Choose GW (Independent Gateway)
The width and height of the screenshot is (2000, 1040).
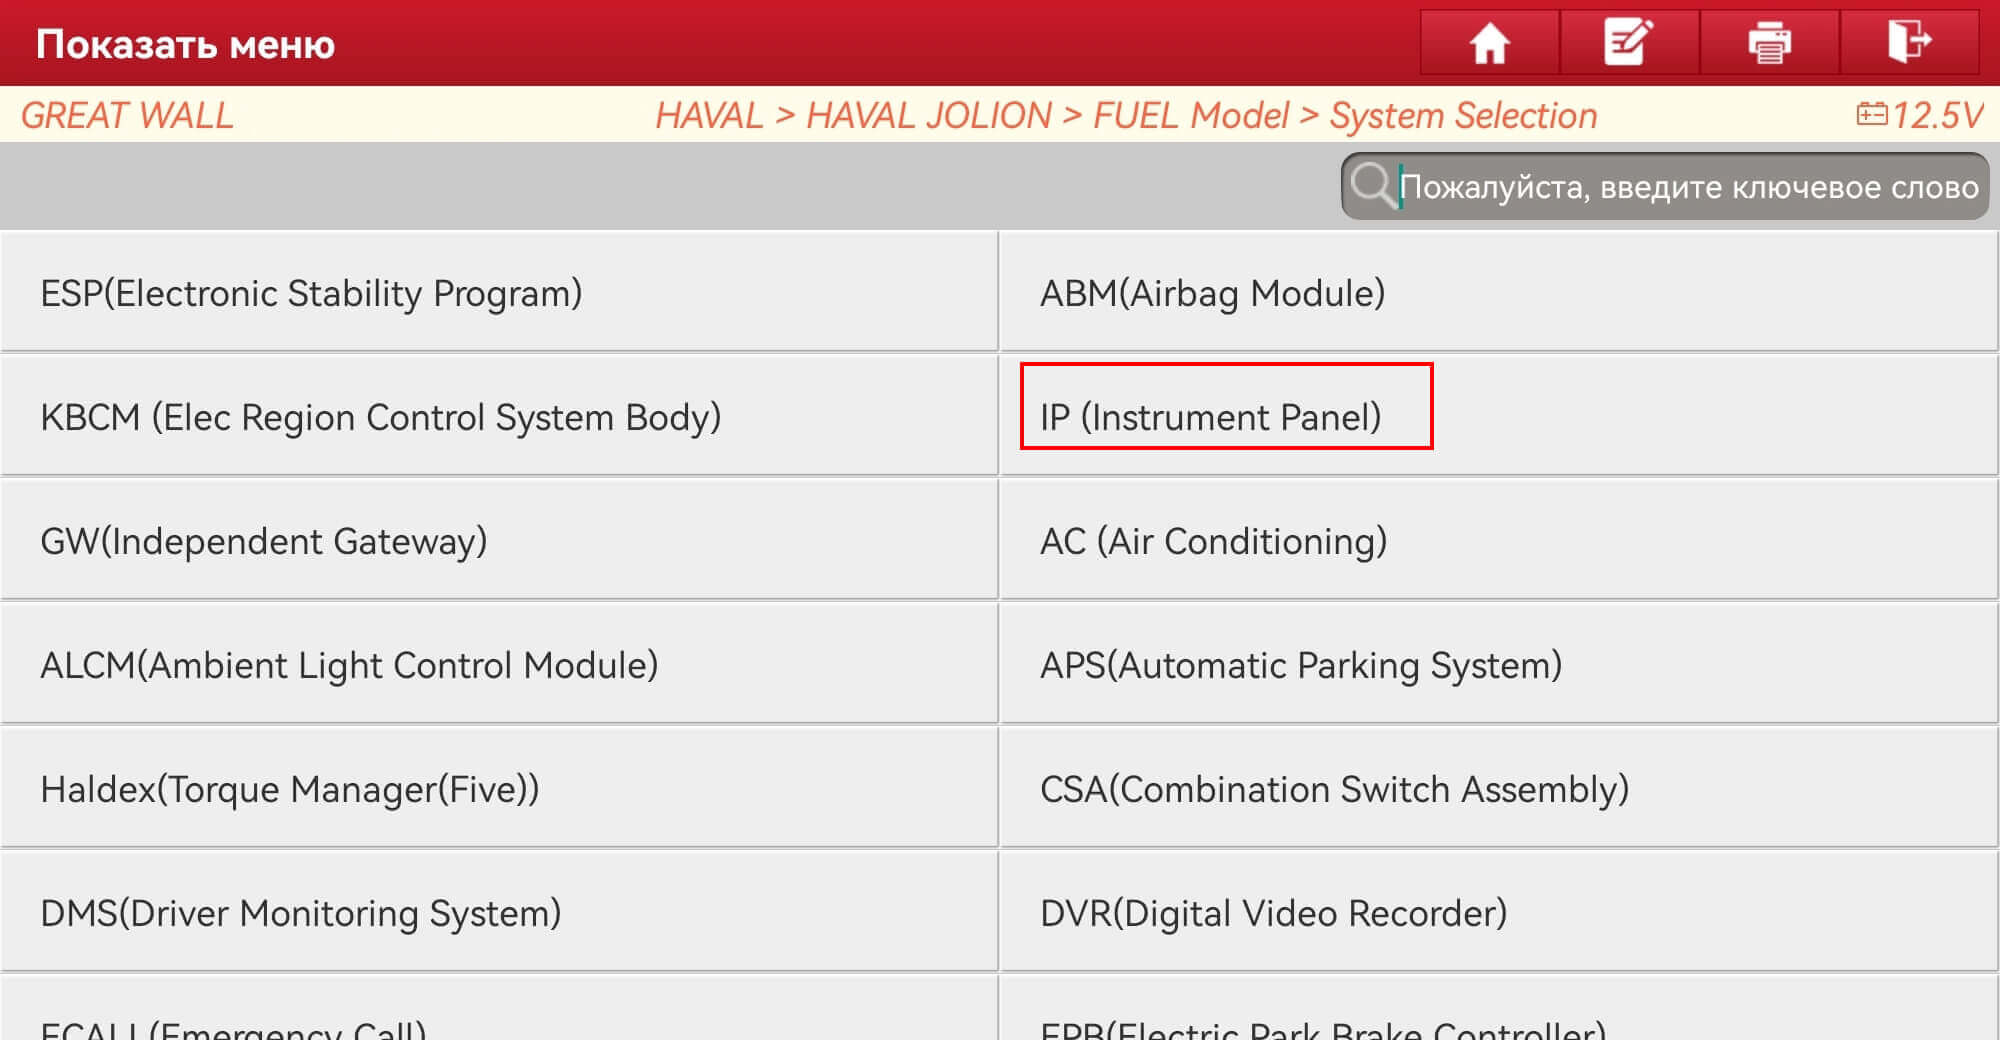point(499,540)
